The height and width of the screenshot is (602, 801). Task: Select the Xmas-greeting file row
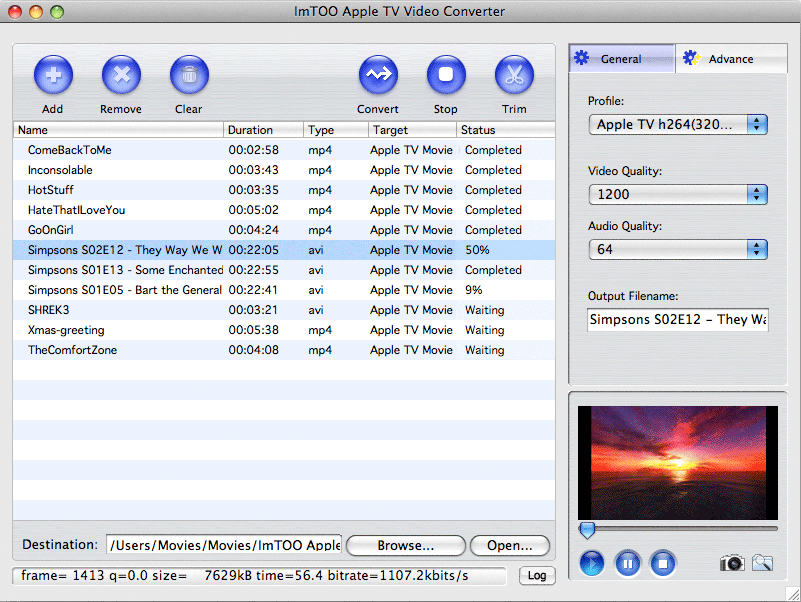click(284, 330)
